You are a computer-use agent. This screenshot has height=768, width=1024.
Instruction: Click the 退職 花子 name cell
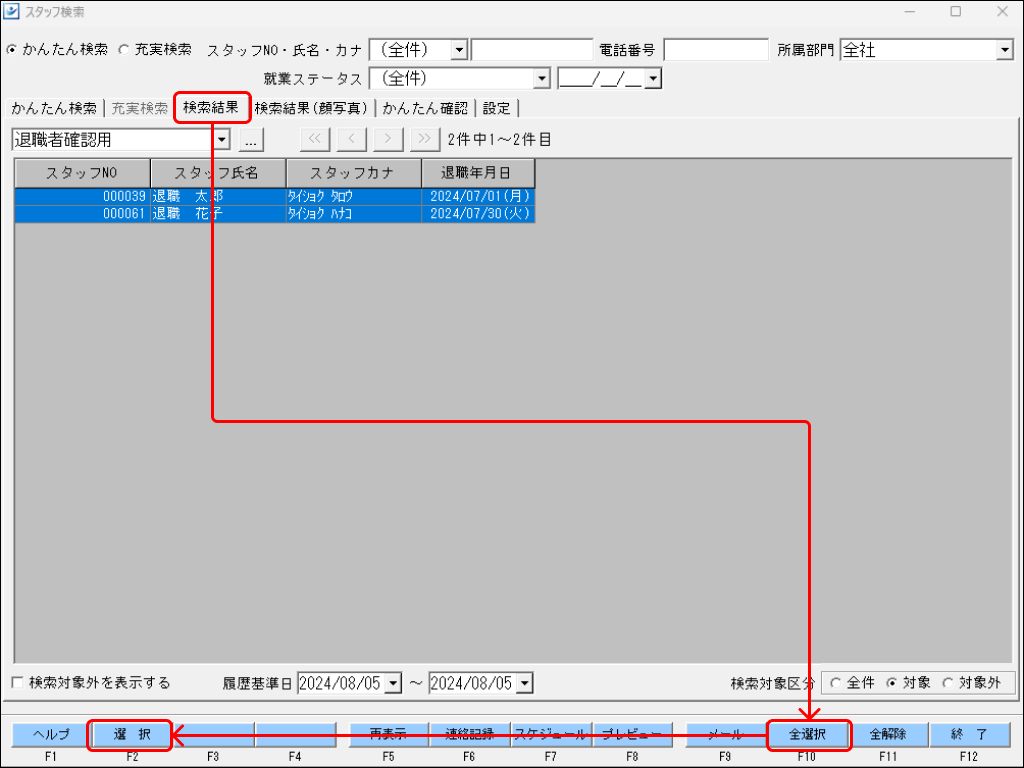coord(218,214)
